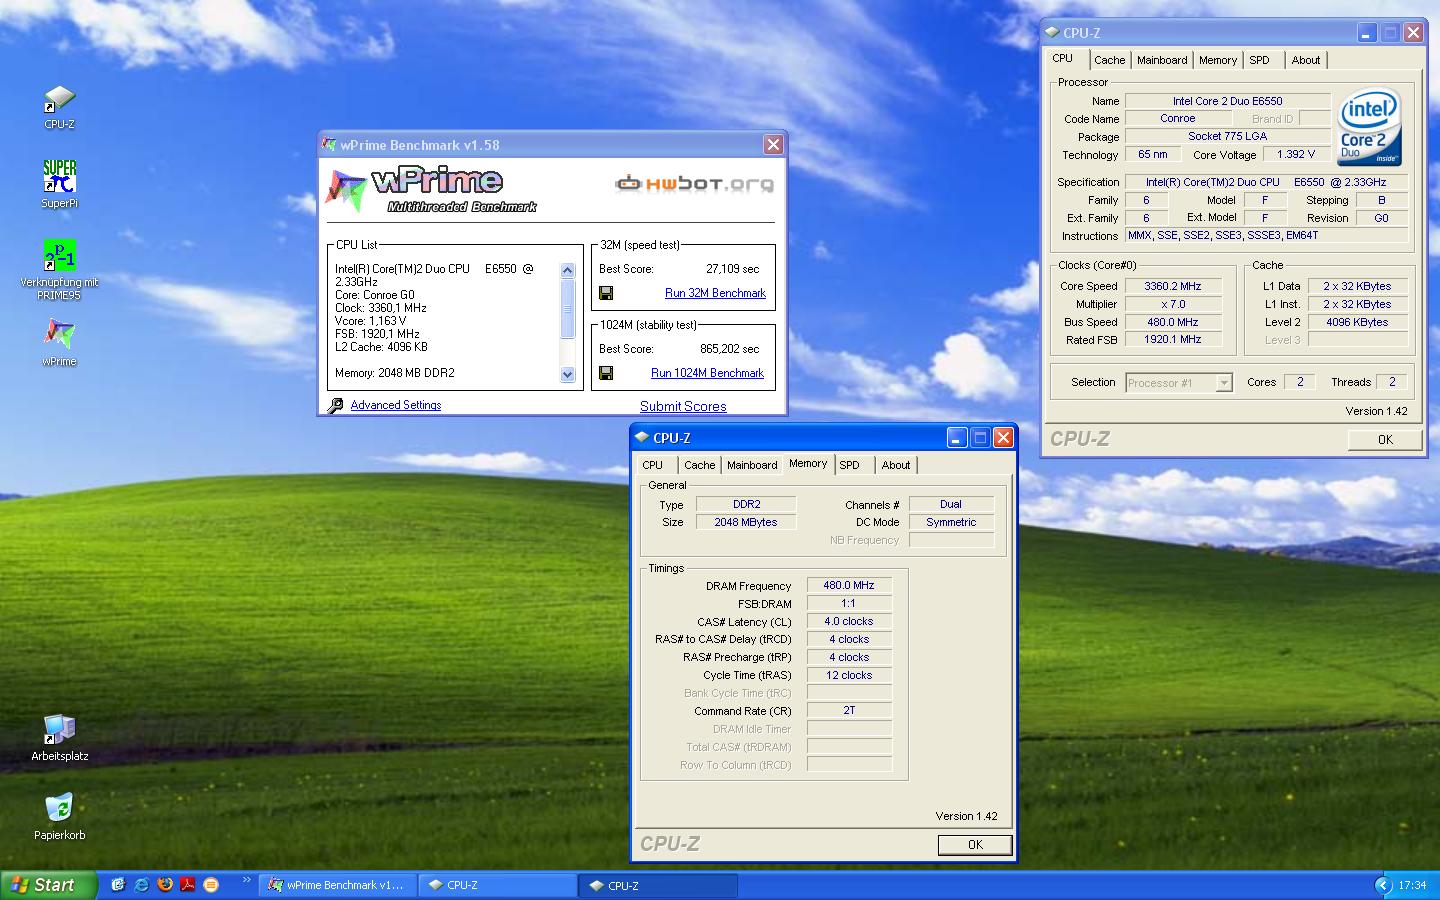Click the 32M best score 27,109 sec
The height and width of the screenshot is (900, 1440).
[x=732, y=269]
